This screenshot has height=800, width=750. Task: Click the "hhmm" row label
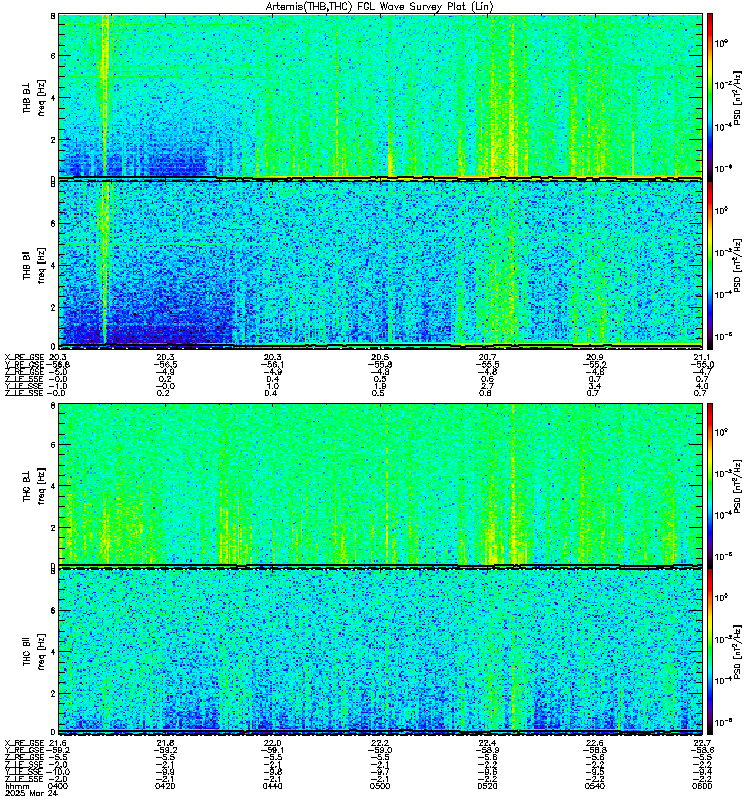tap(17, 786)
